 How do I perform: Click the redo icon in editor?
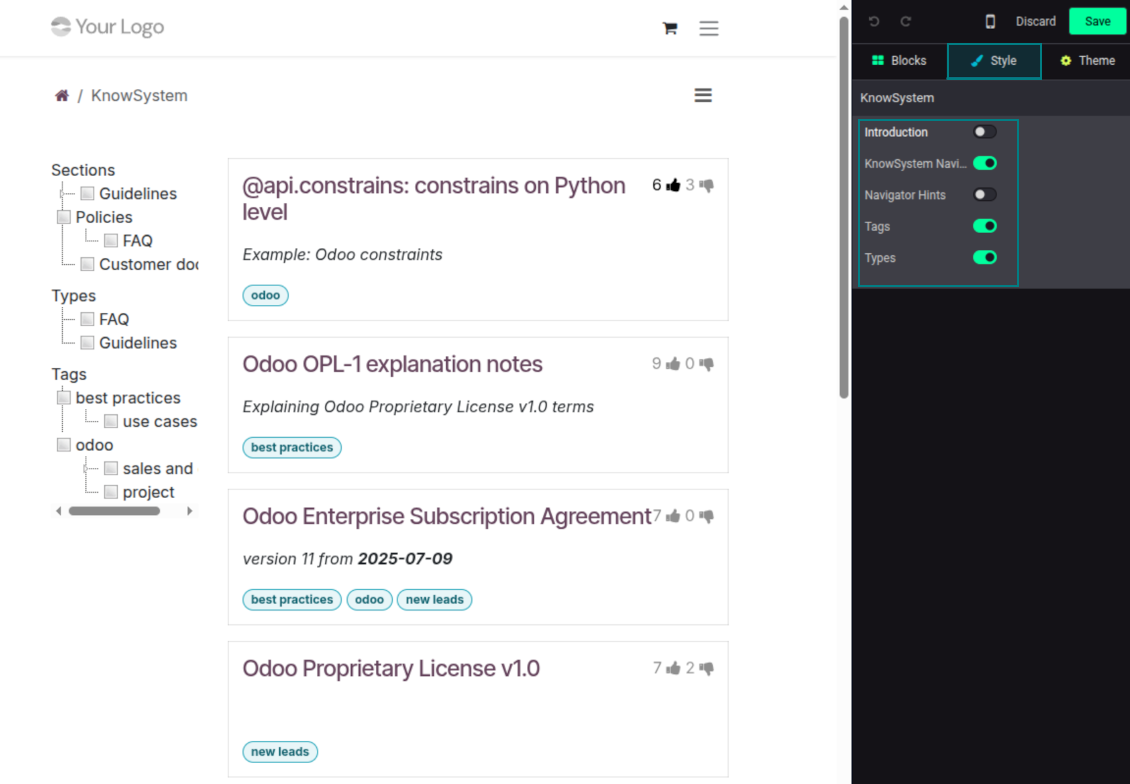pyautogui.click(x=906, y=22)
